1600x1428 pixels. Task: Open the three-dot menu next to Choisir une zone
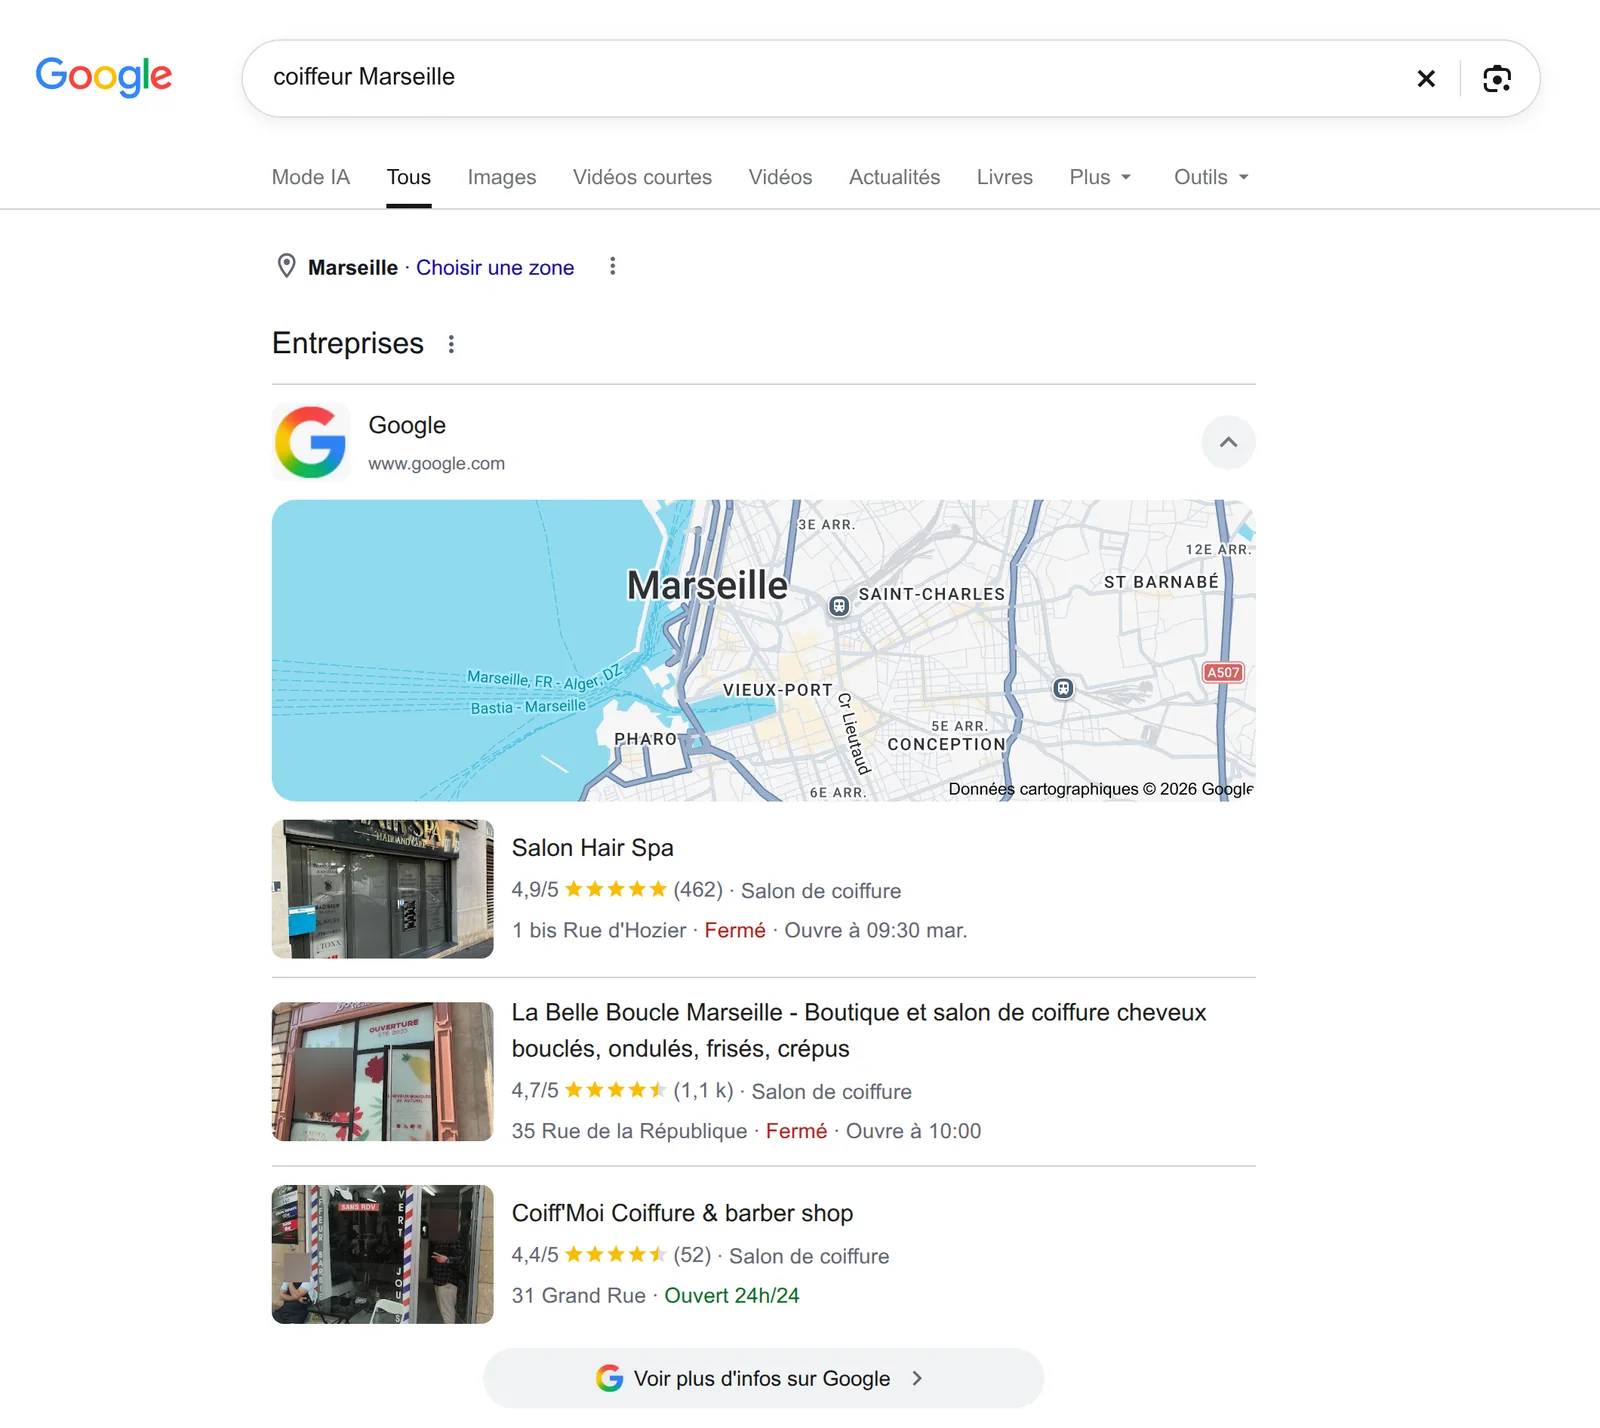tap(612, 266)
